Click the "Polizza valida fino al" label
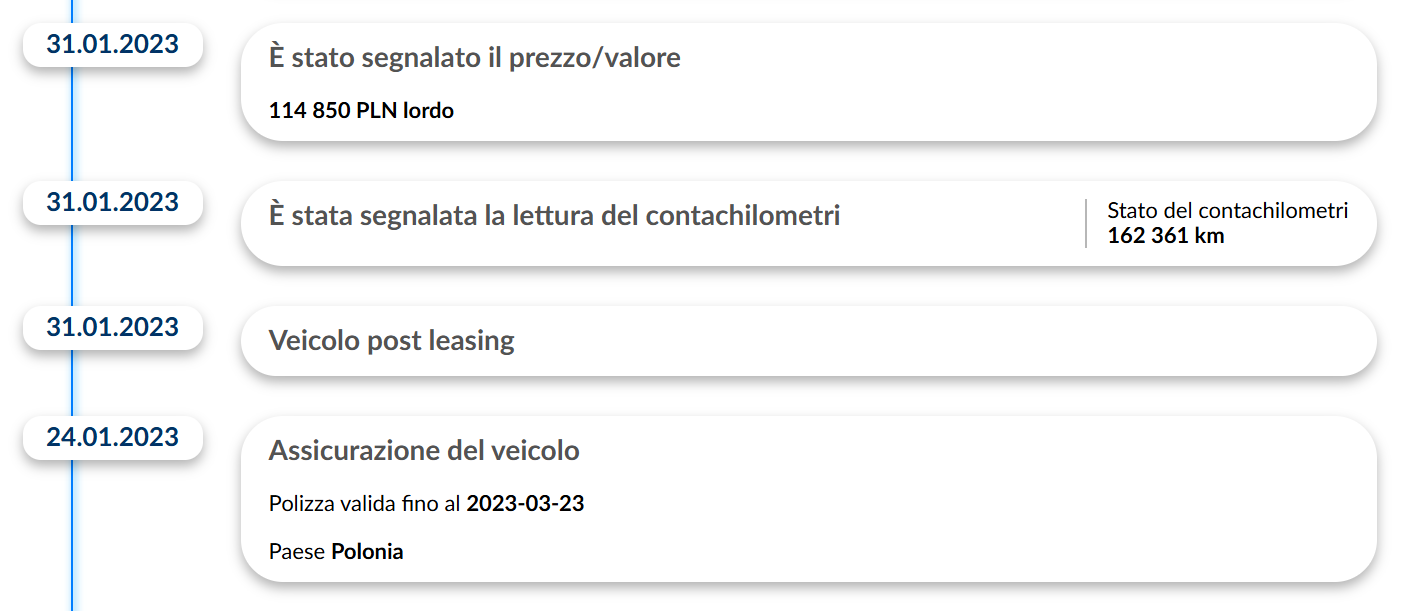 tap(365, 504)
